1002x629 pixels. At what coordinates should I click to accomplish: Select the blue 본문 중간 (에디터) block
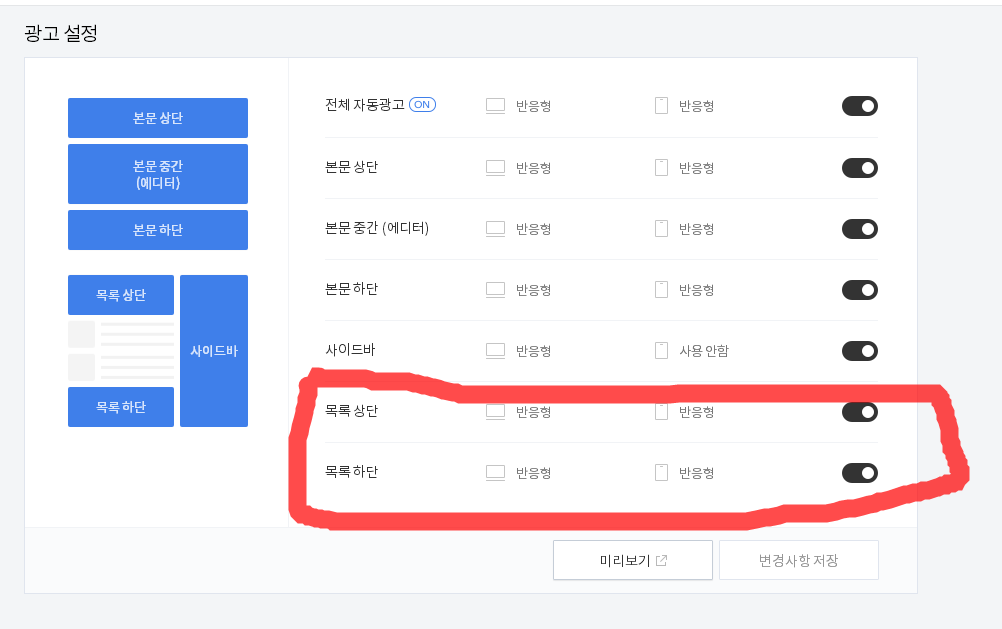(x=158, y=174)
